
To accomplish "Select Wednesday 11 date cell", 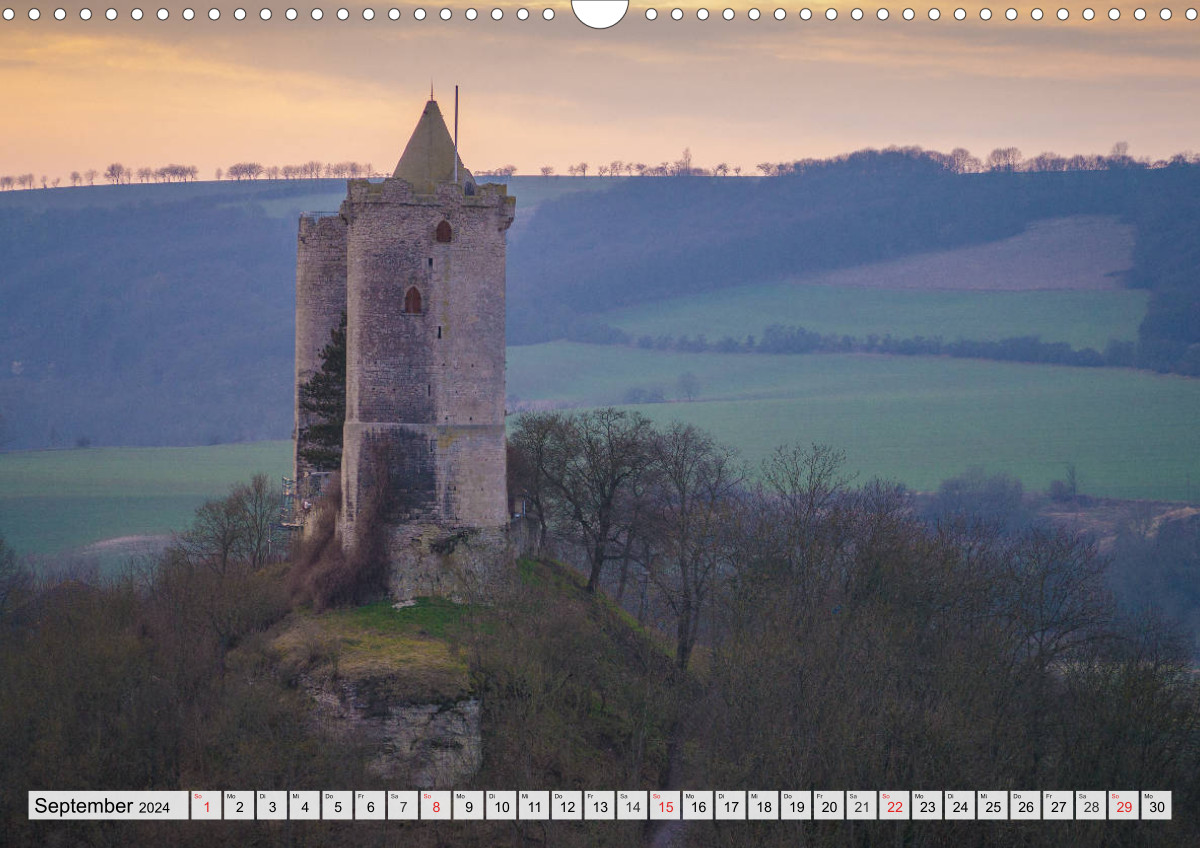I will pyautogui.click(x=533, y=806).
